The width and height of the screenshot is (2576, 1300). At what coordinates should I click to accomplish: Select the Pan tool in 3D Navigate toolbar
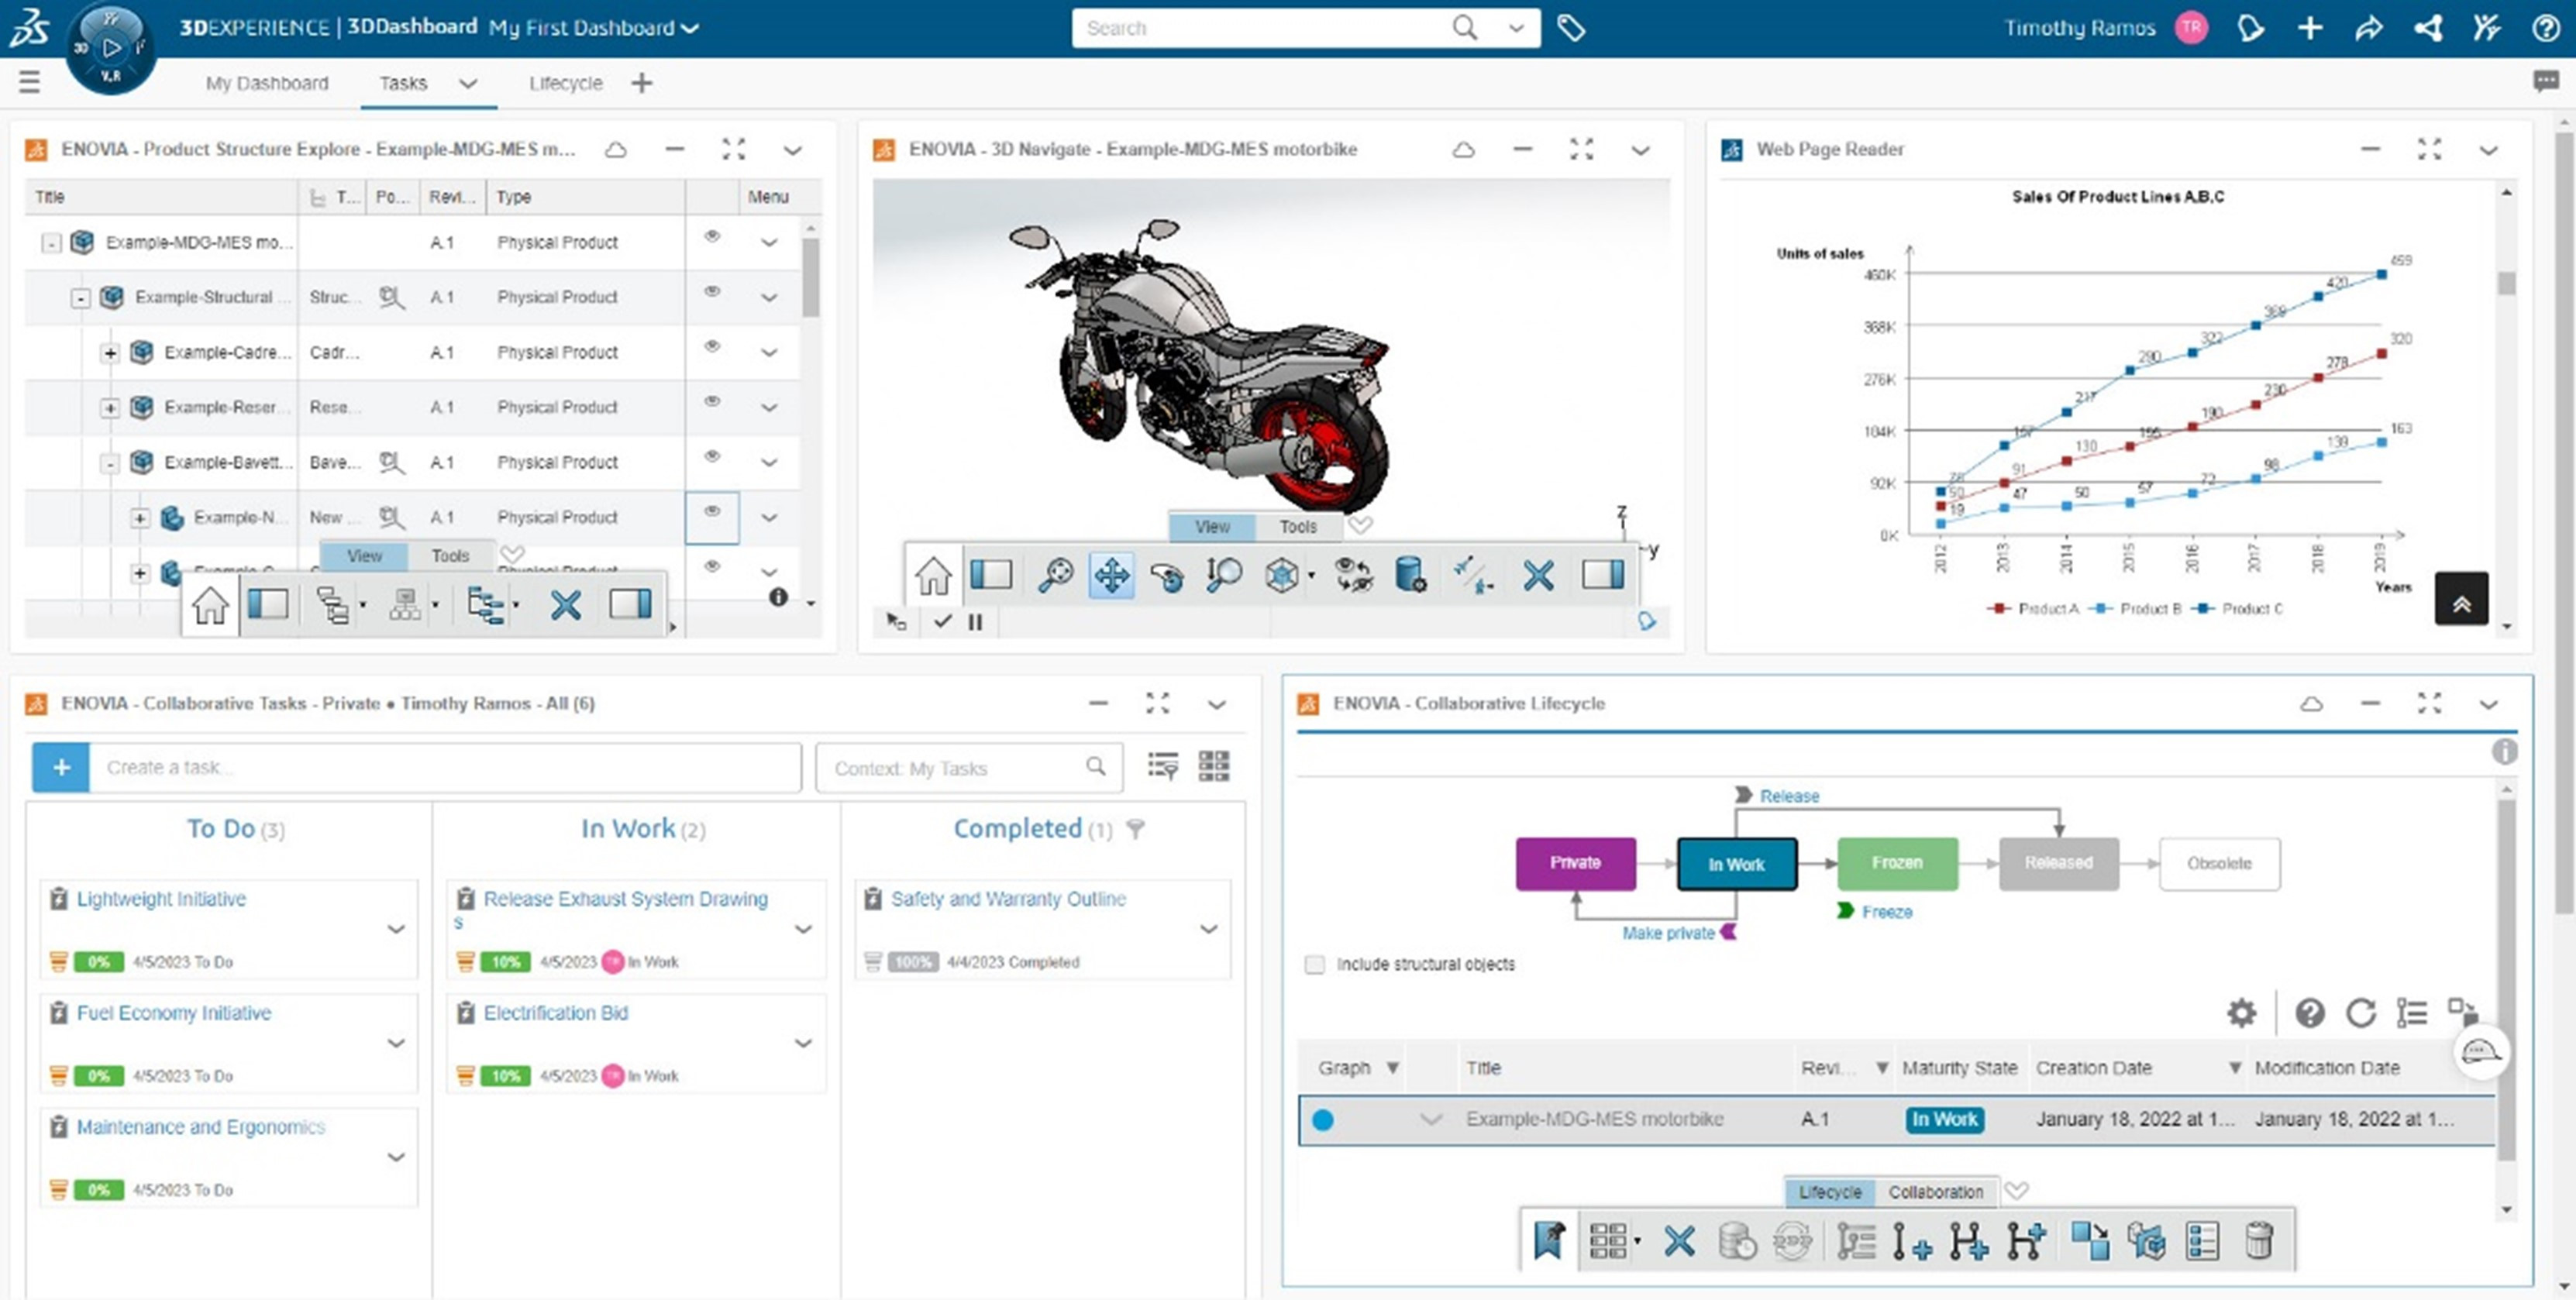[x=1111, y=575]
